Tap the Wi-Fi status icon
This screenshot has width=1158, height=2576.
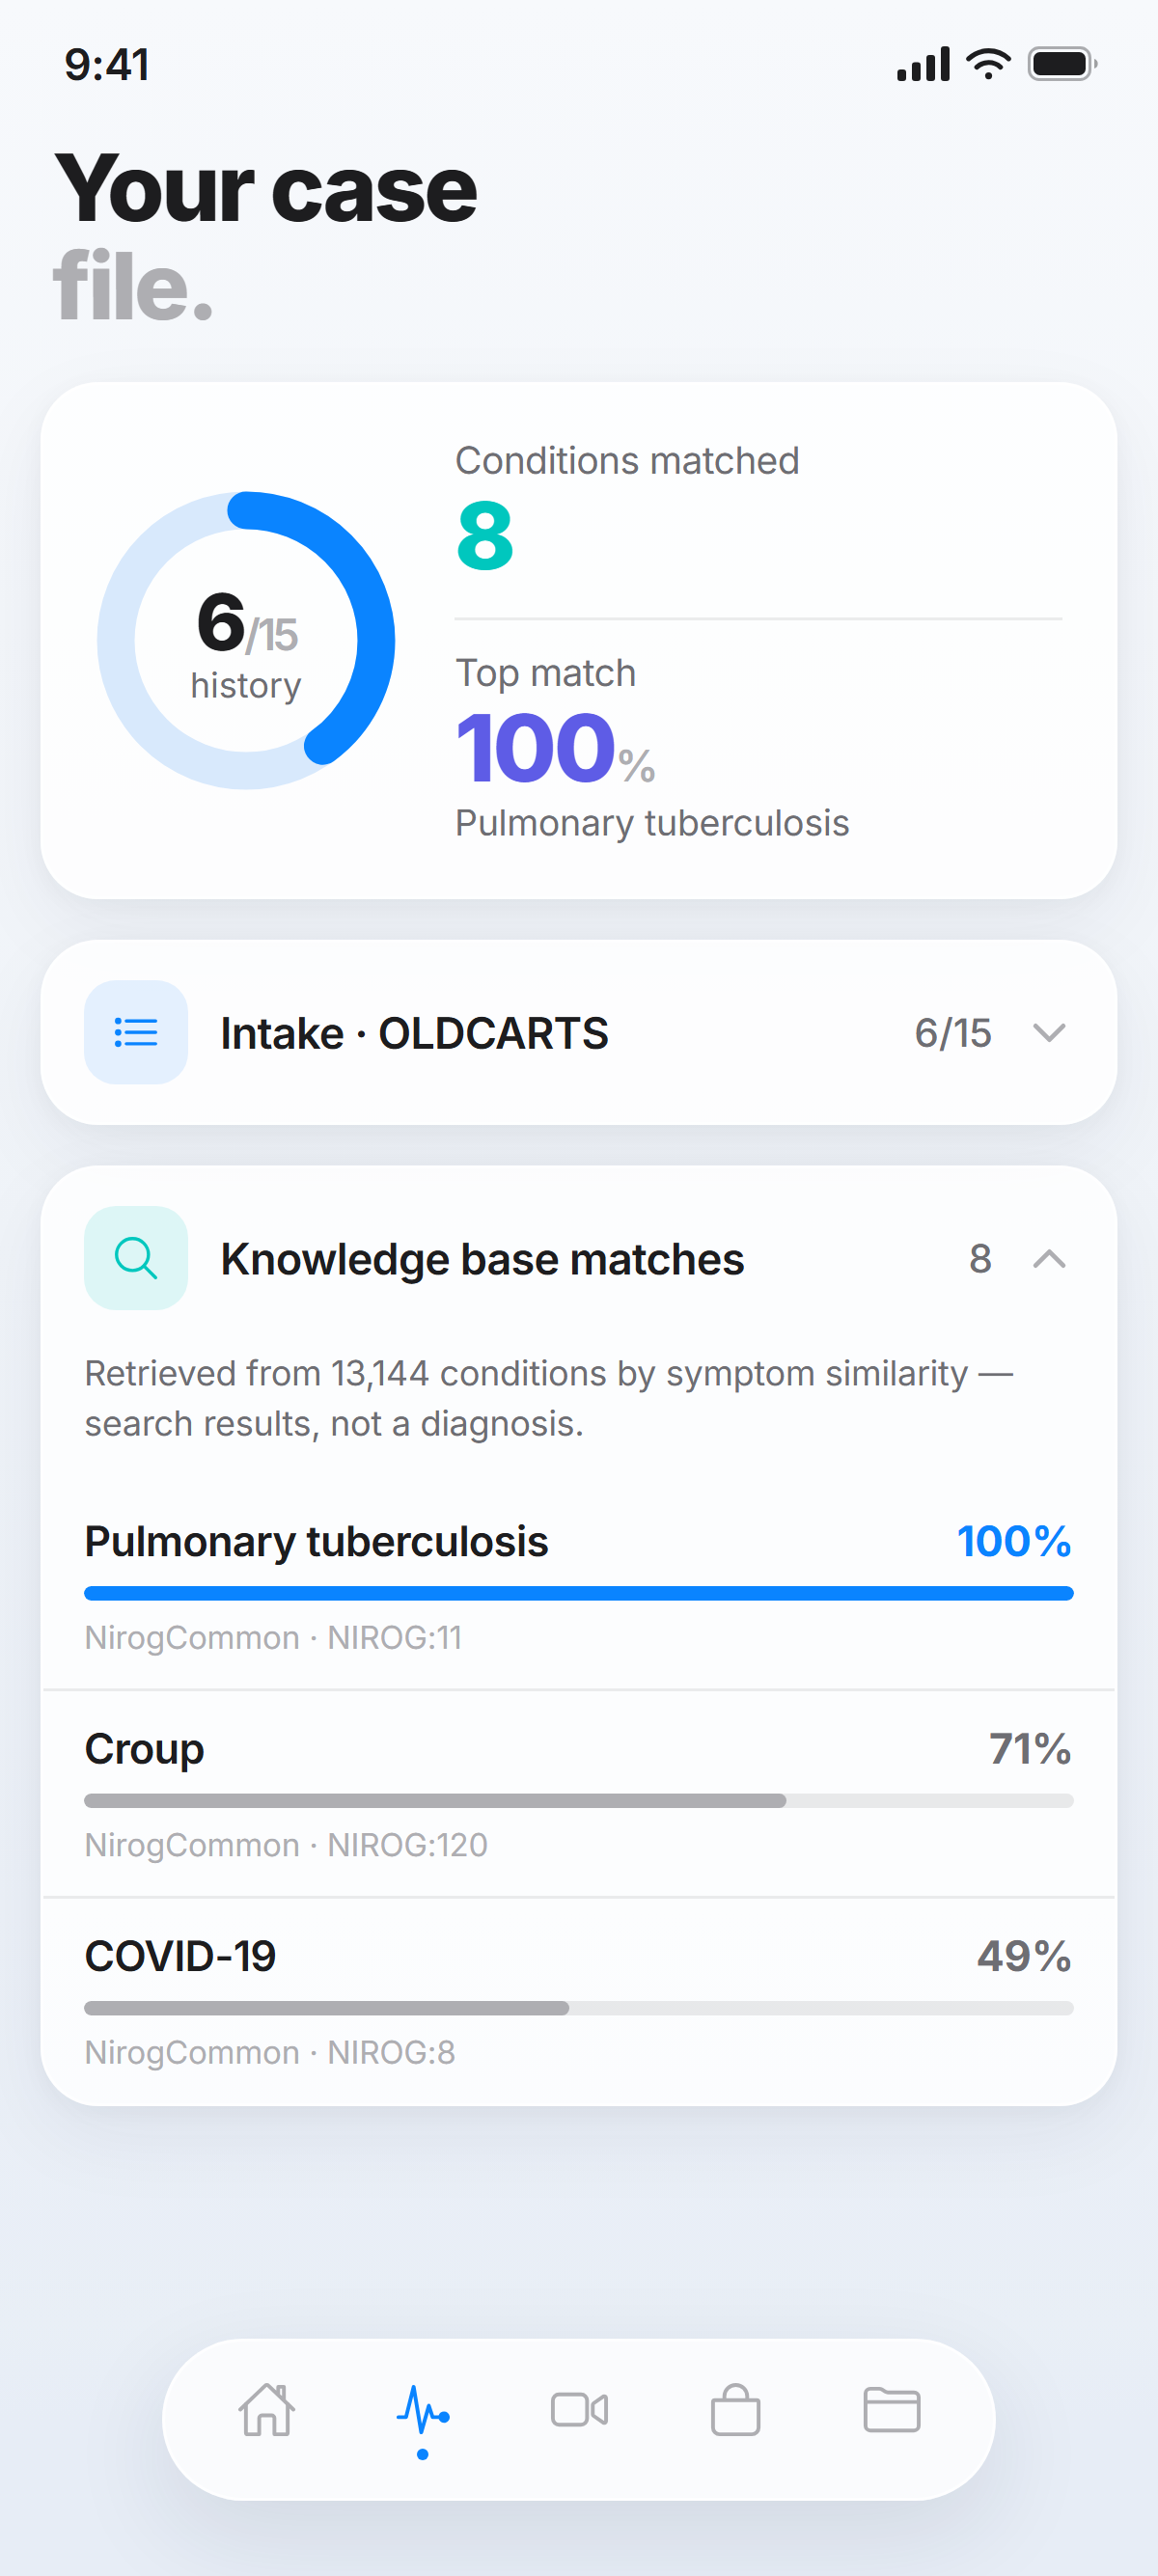[x=988, y=64]
